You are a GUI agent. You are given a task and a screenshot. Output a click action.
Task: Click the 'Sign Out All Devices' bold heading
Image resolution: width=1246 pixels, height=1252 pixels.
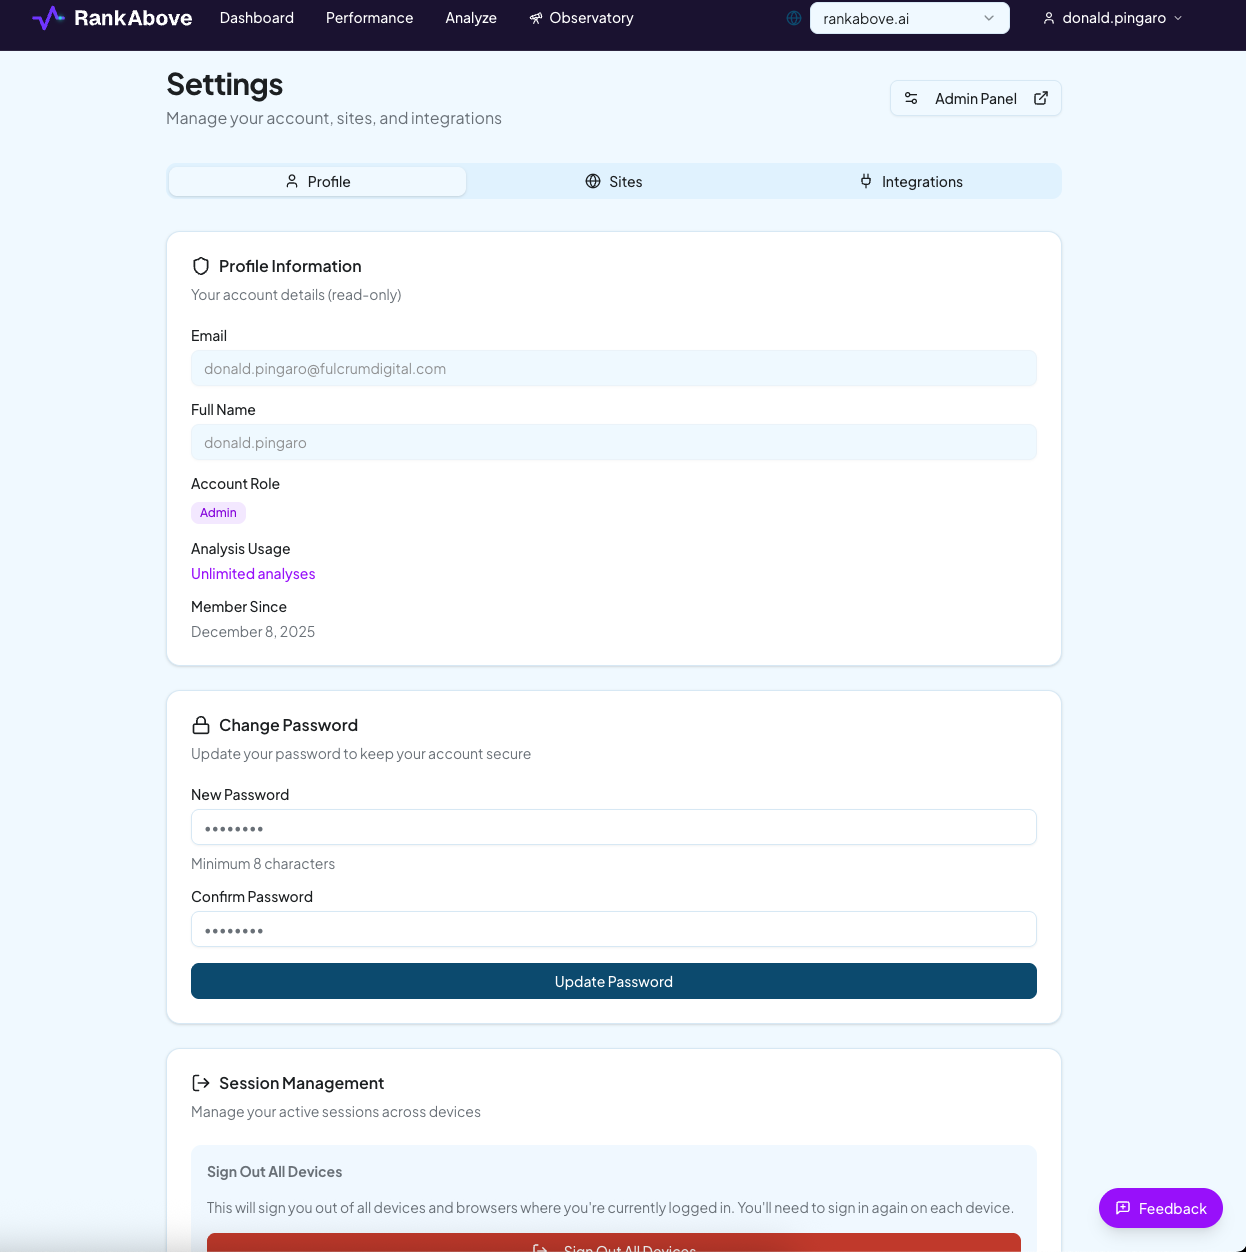point(275,1172)
